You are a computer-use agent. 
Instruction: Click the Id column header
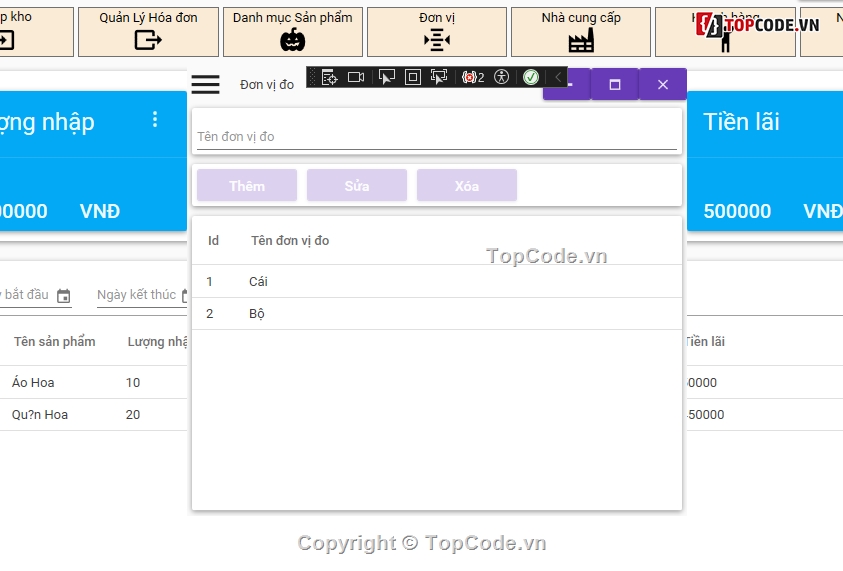click(213, 240)
